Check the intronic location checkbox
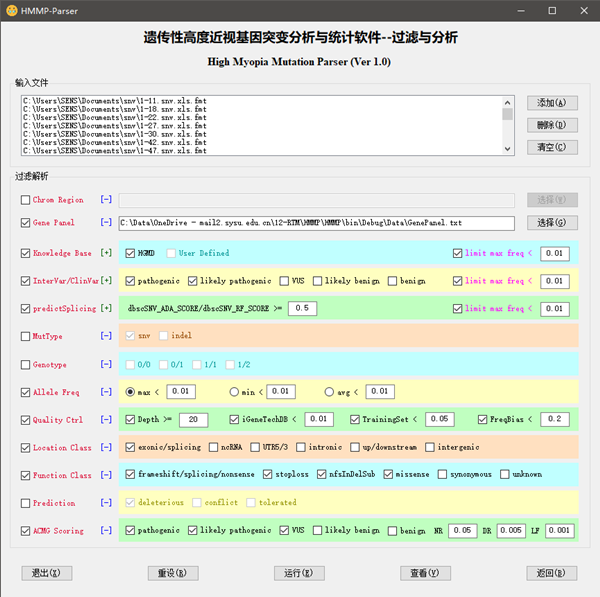Viewport: 600px width, 597px height. tap(301, 447)
